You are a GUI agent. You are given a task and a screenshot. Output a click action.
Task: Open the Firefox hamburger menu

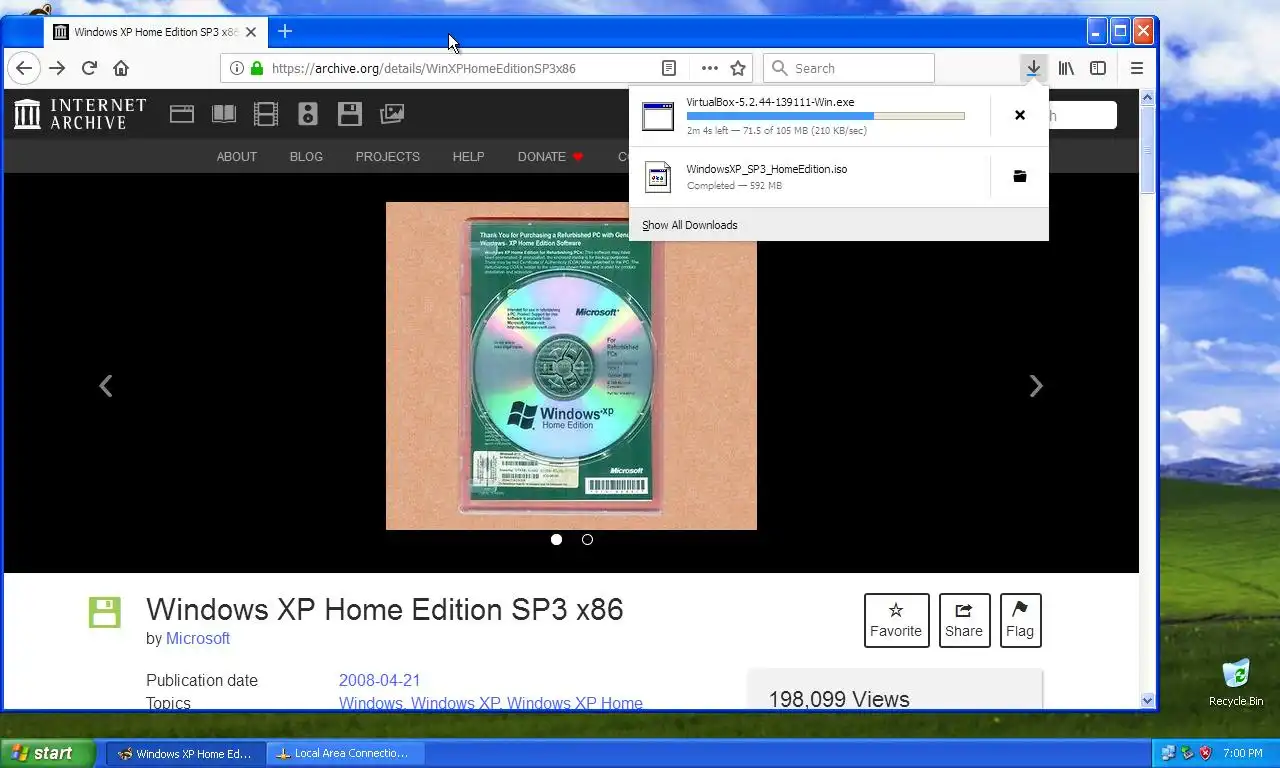[1136, 68]
